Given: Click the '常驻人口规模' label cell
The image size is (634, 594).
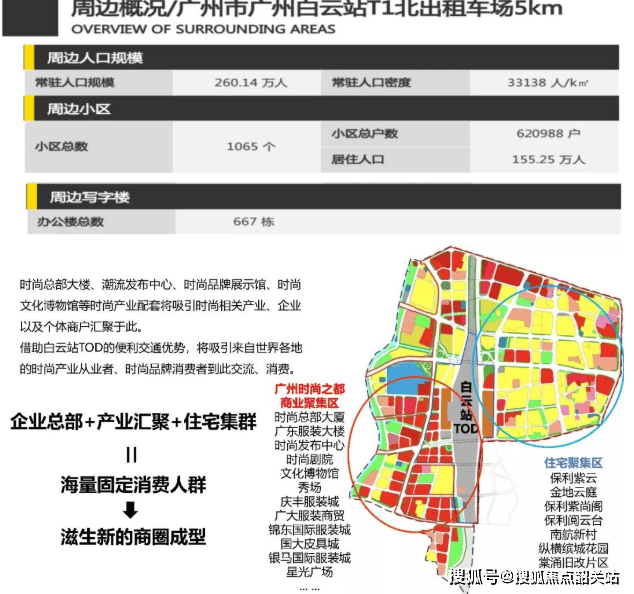Looking at the screenshot, I should tap(99, 83).
